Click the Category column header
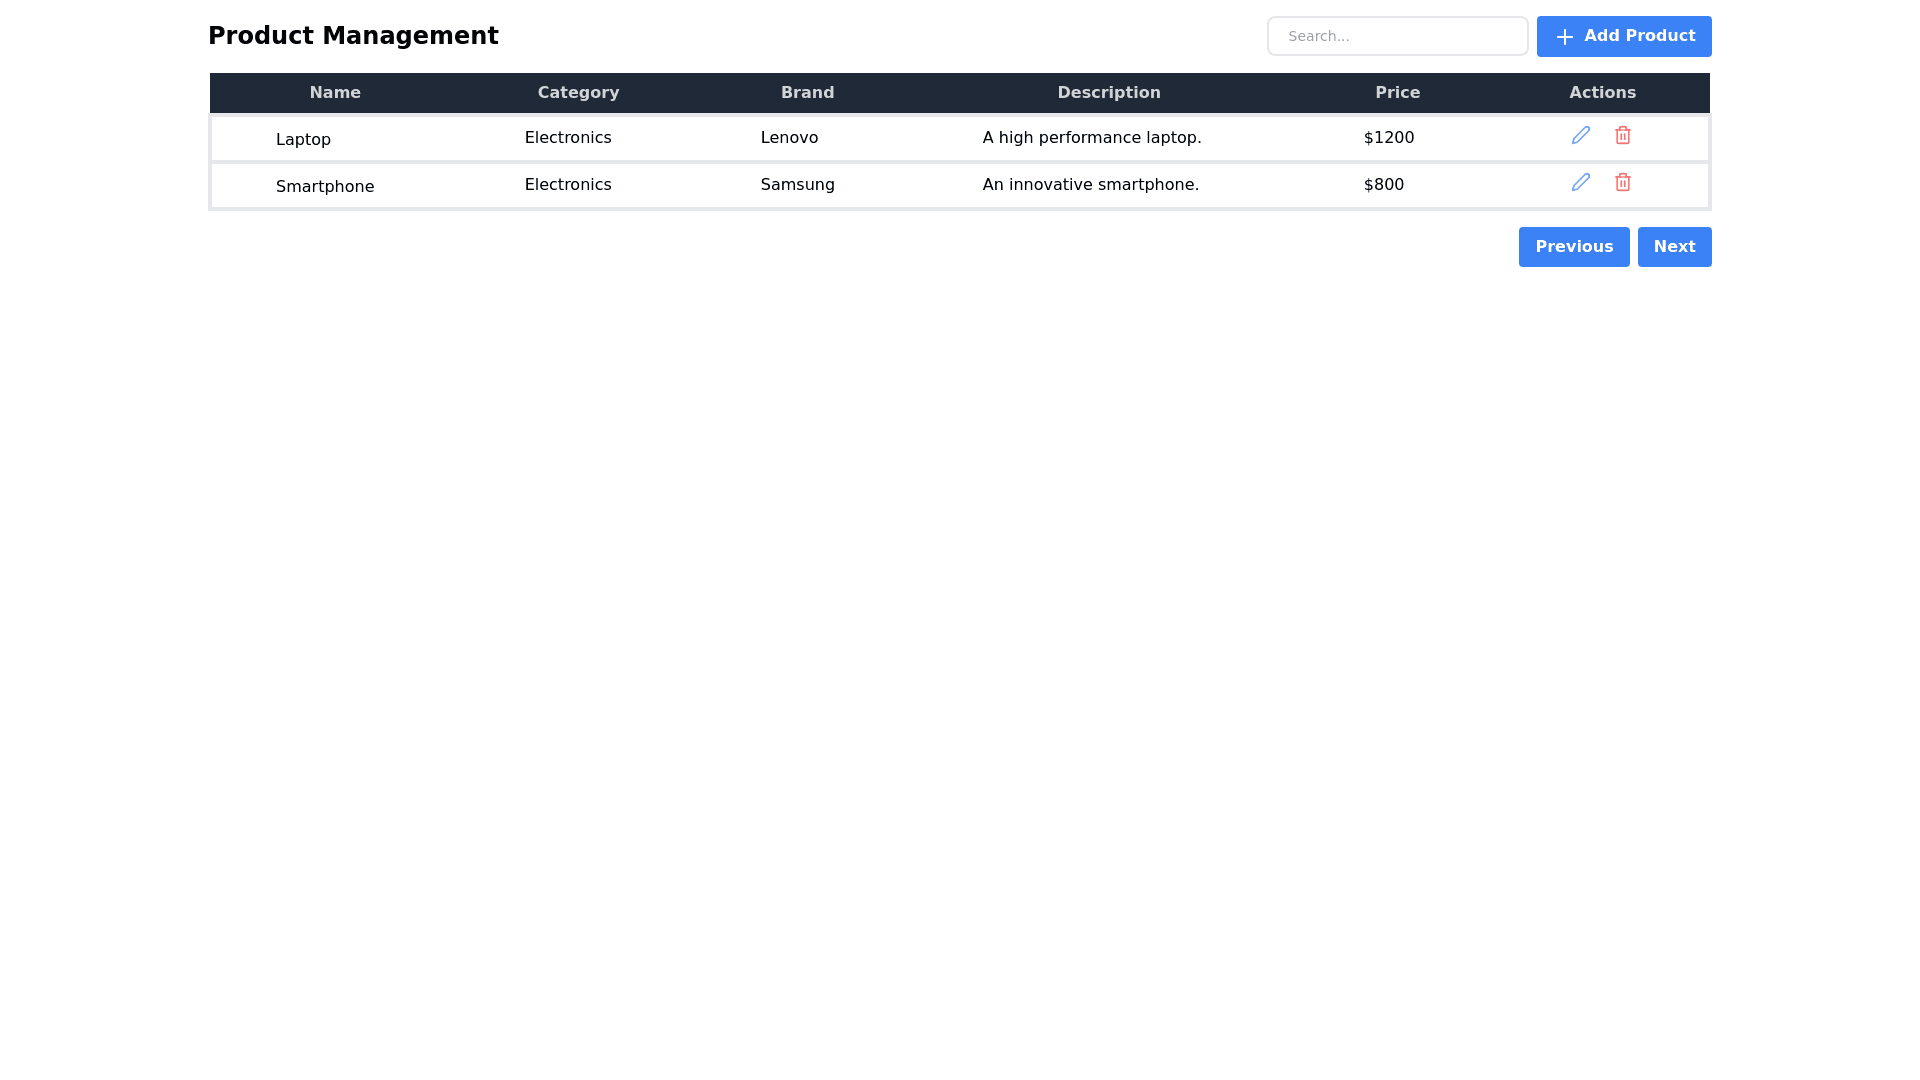Image resolution: width=1920 pixels, height=1080 pixels. click(578, 93)
